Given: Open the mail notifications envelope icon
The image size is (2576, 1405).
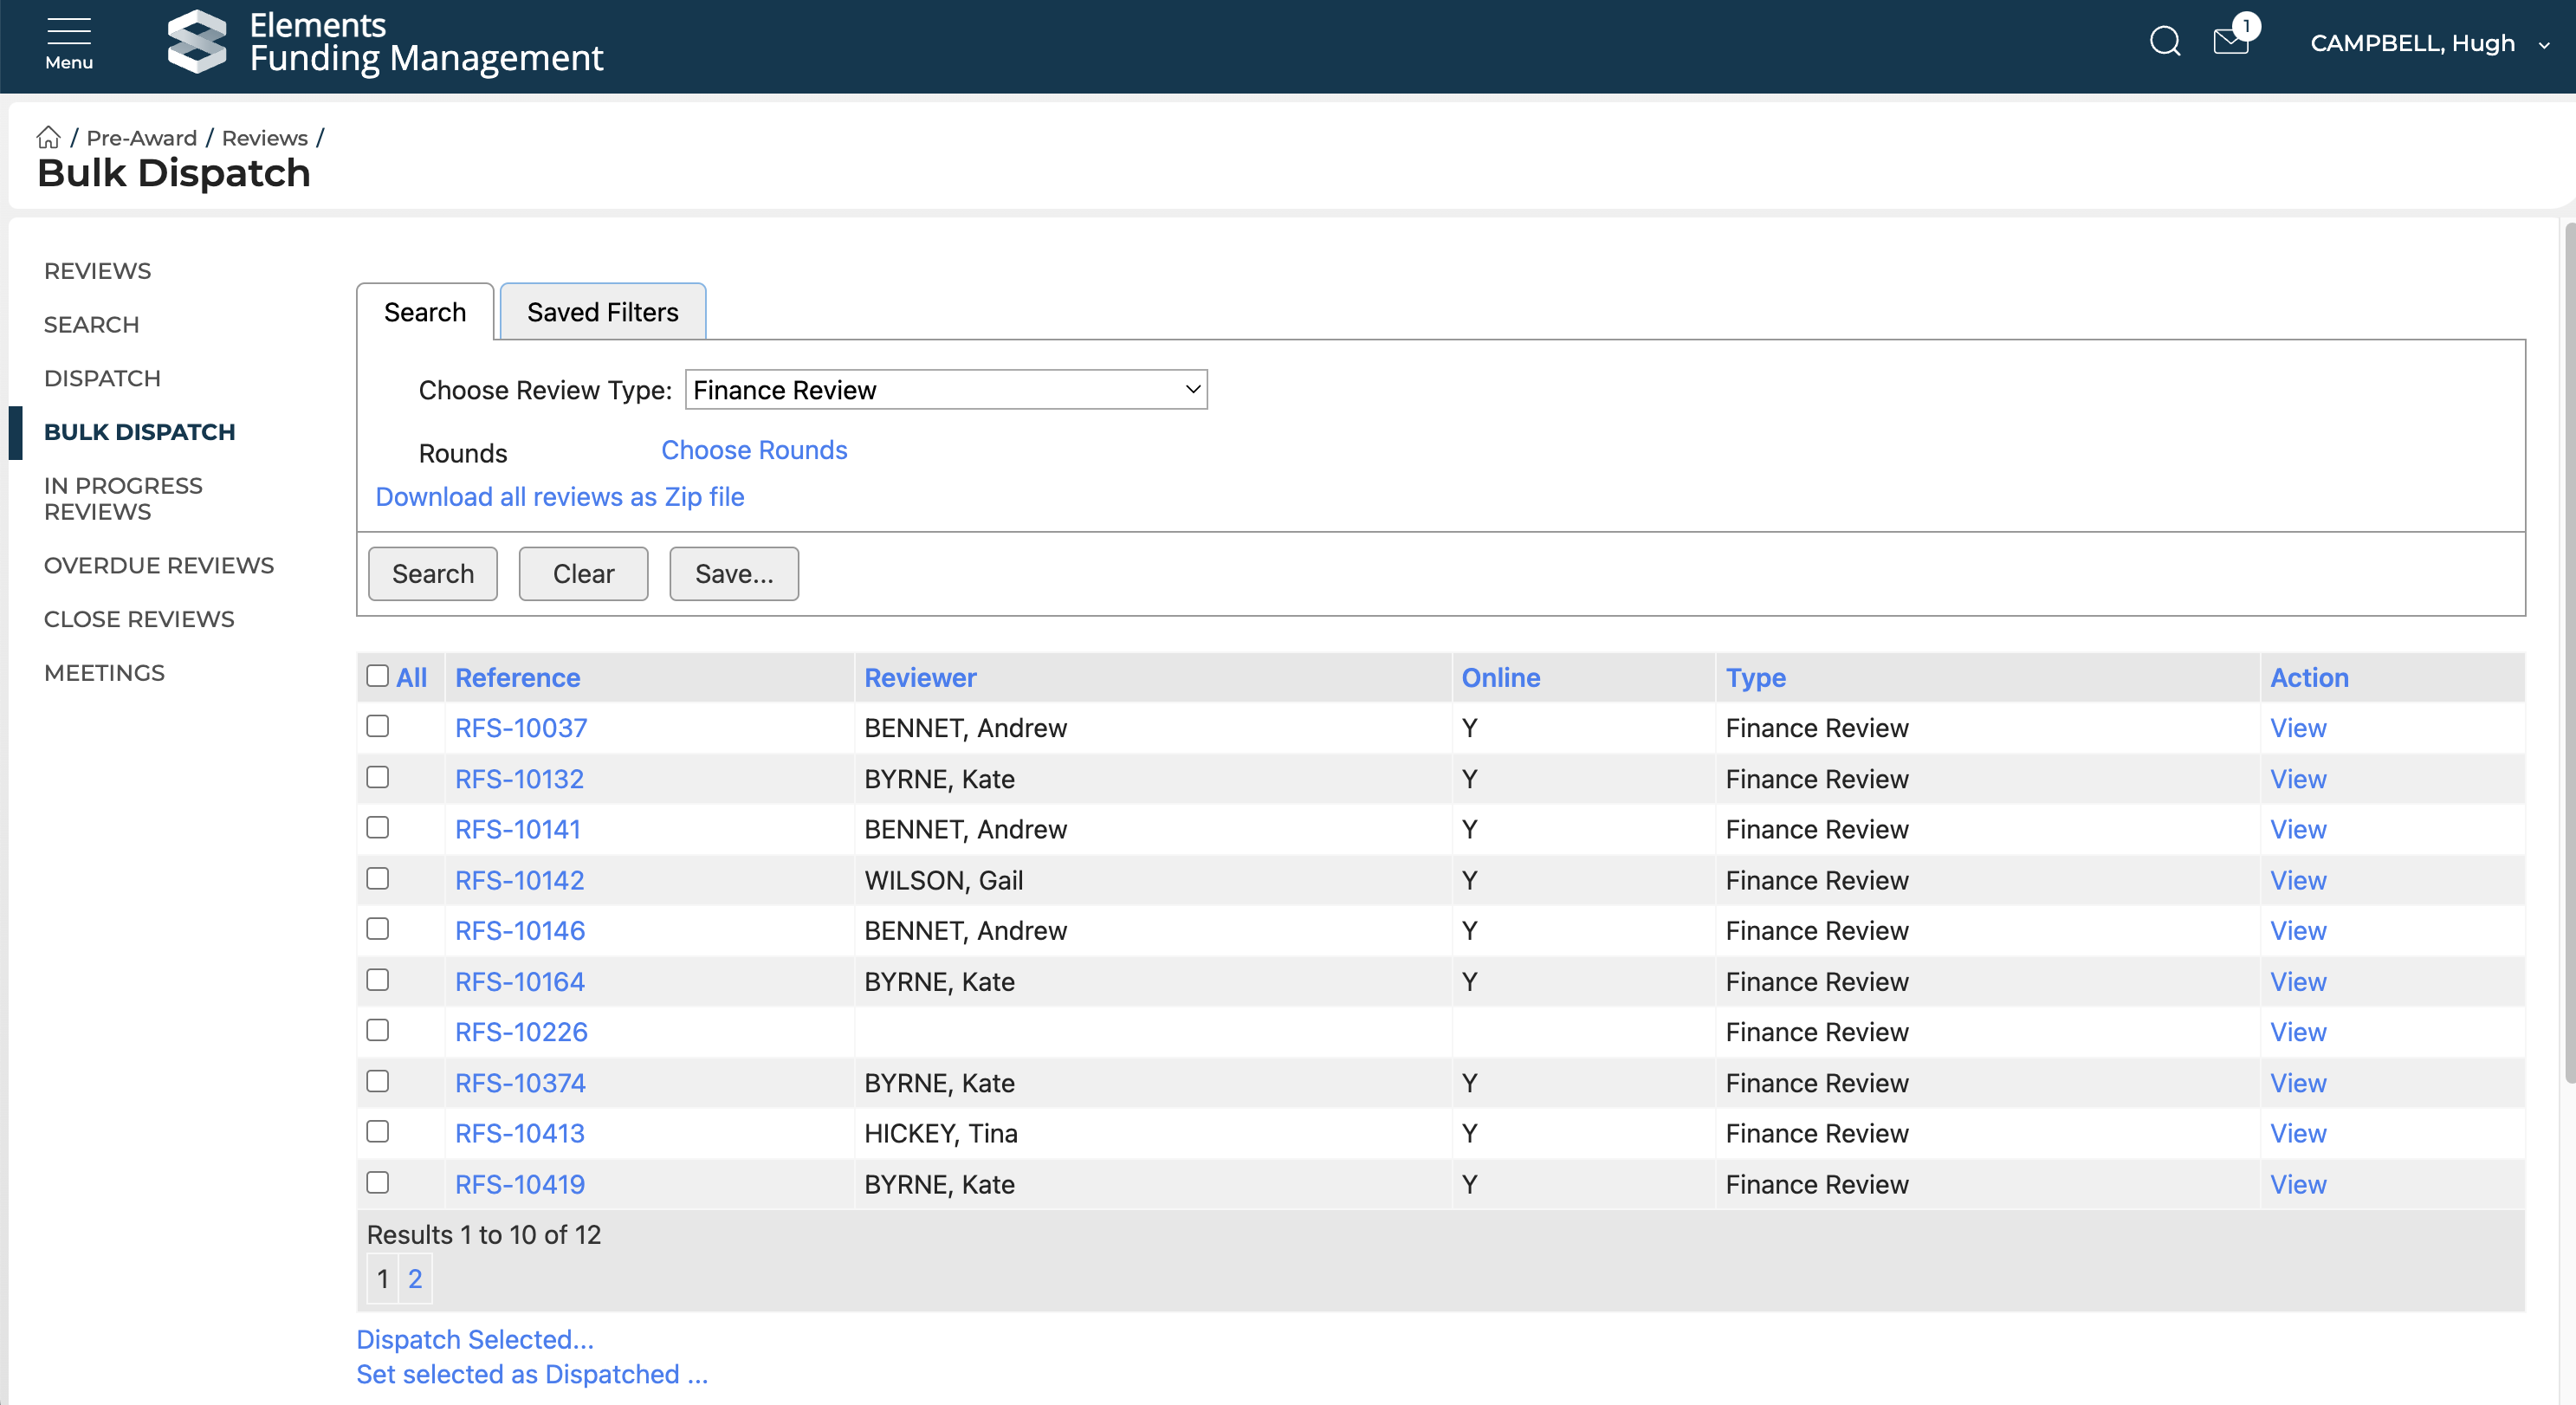Looking at the screenshot, I should pos(2230,42).
